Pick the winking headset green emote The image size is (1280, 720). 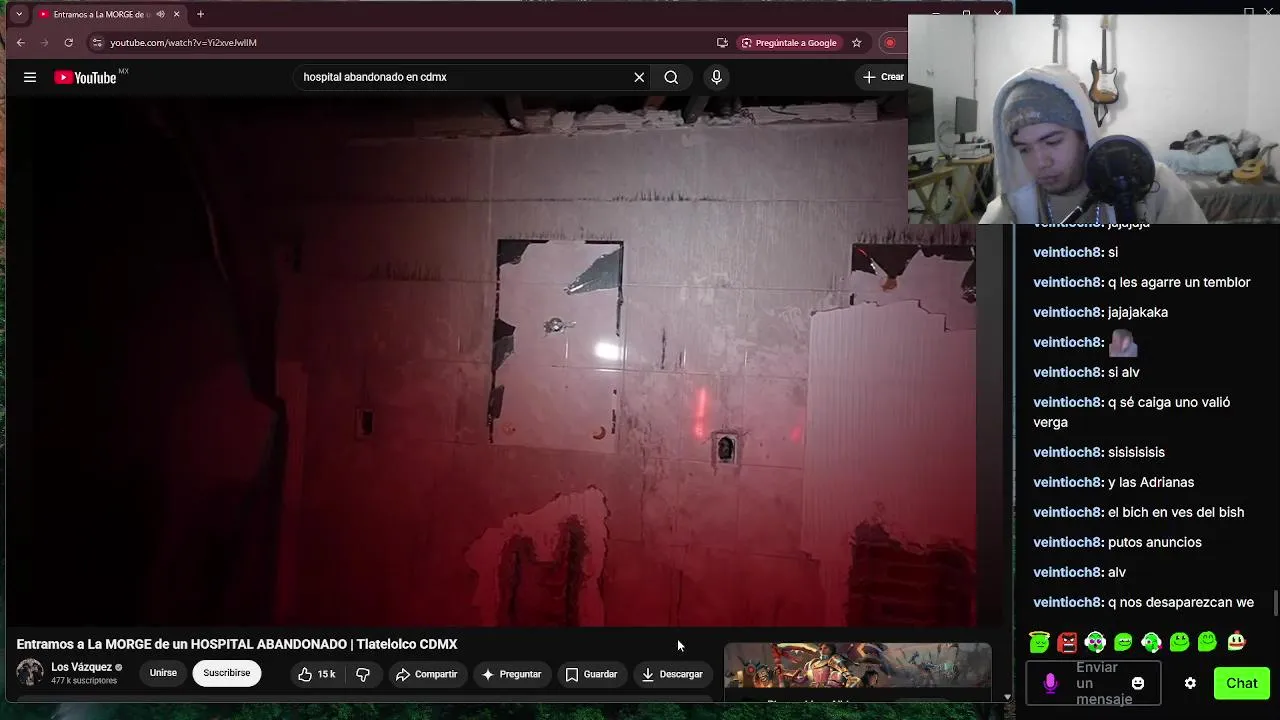1151,642
